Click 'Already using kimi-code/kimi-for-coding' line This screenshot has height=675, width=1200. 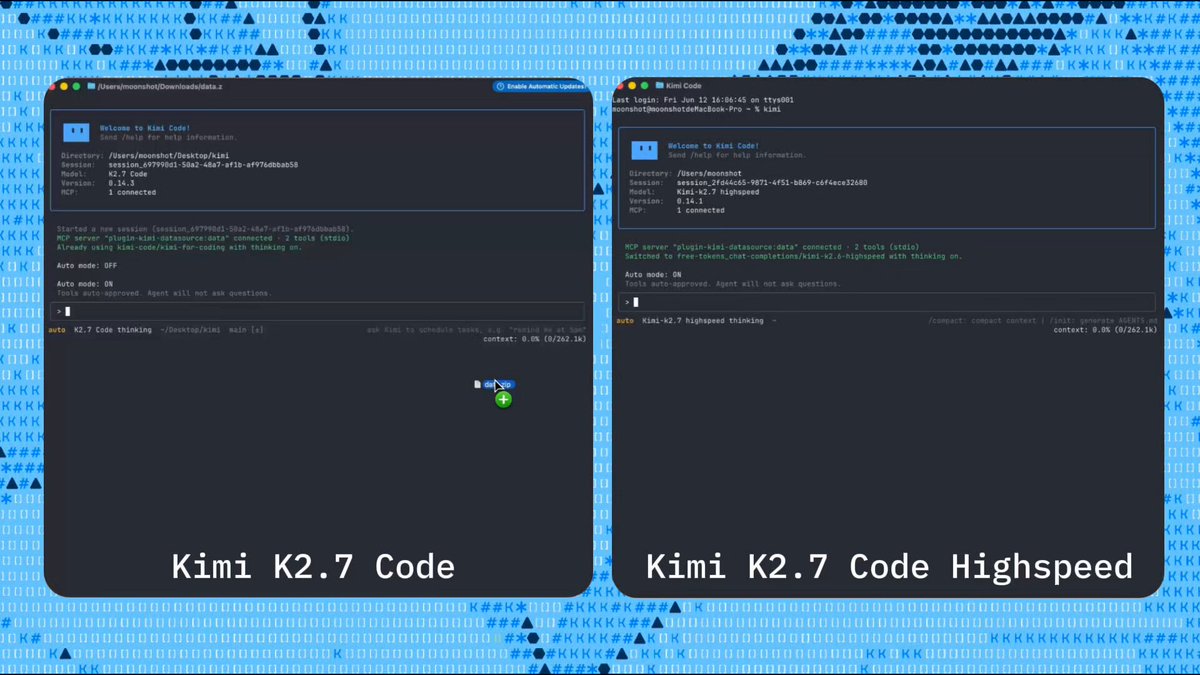click(179, 247)
